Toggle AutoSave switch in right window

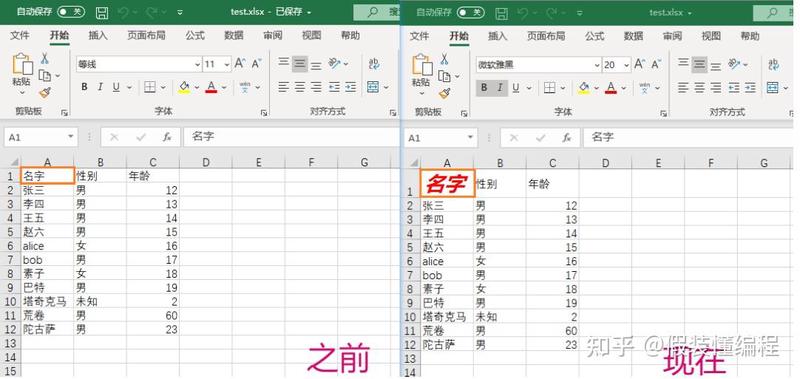pyautogui.click(x=470, y=12)
